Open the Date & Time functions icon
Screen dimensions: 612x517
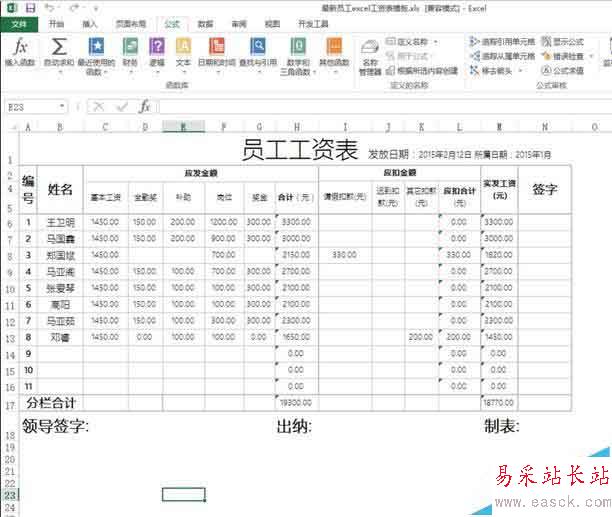(217, 46)
